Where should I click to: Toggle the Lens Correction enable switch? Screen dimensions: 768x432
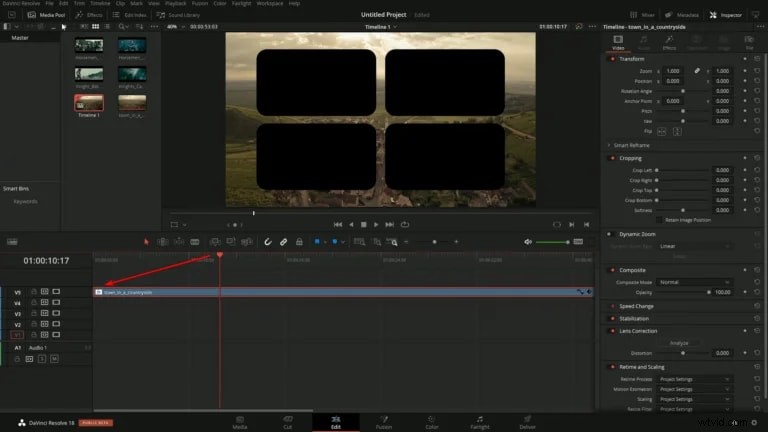[612, 331]
